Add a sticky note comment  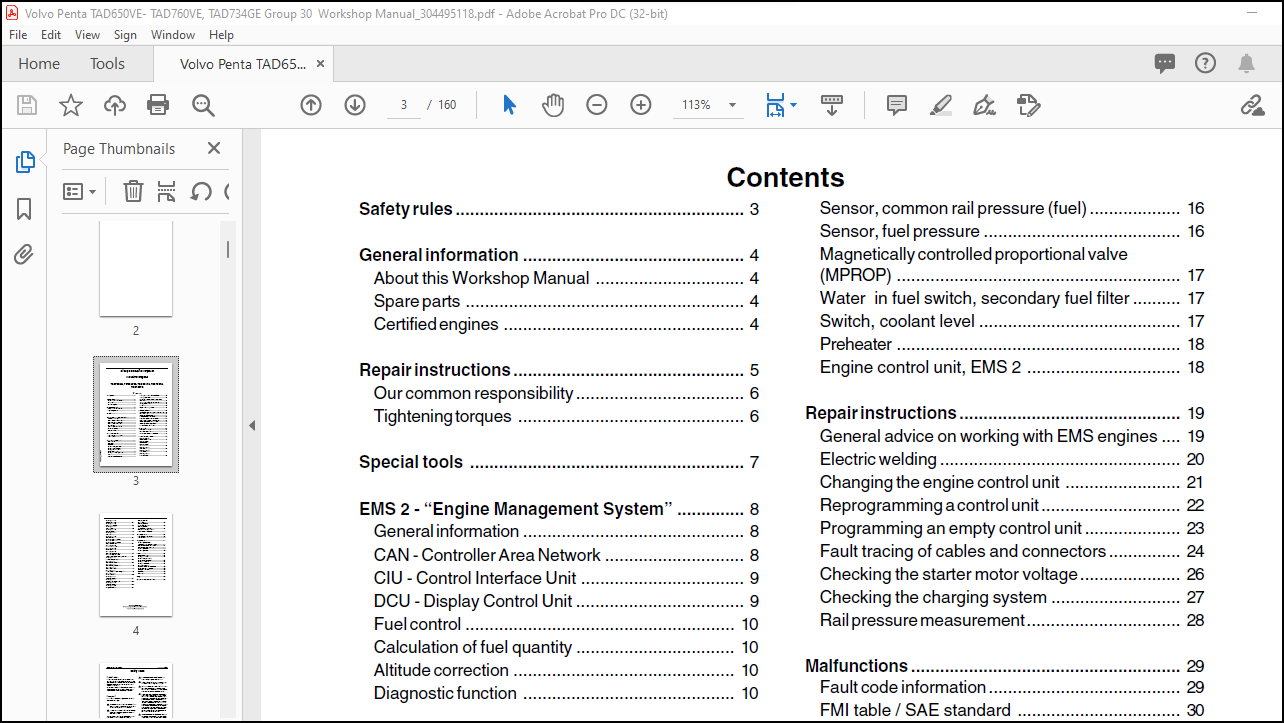point(897,105)
